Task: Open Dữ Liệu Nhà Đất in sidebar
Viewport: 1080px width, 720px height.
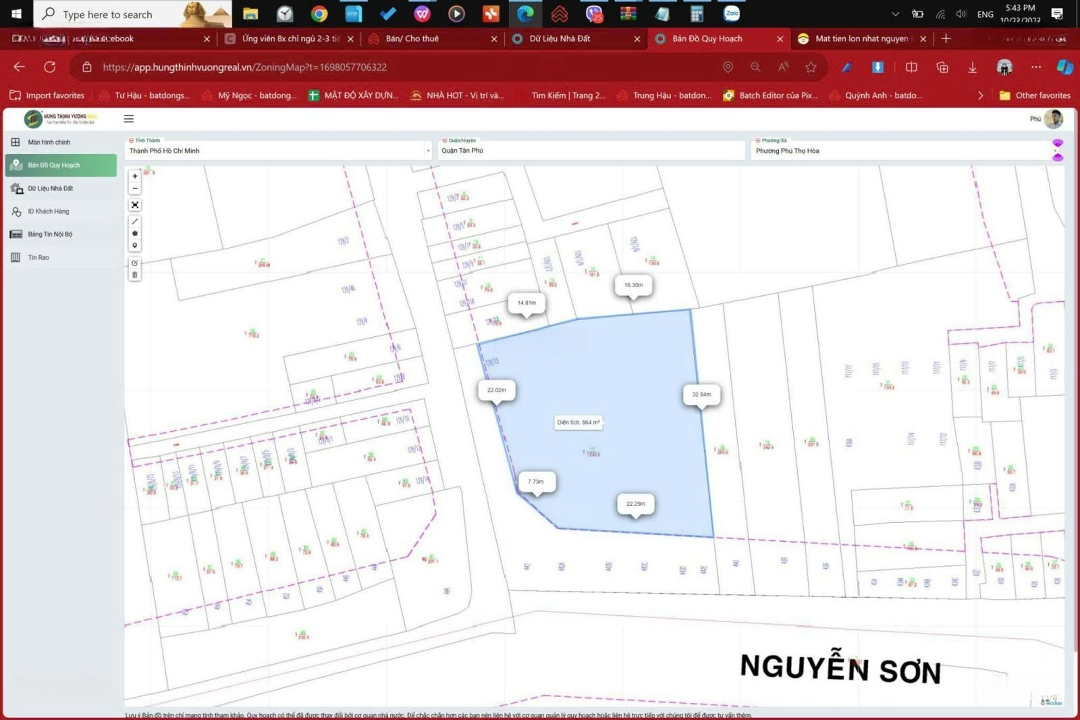Action: tap(50, 188)
